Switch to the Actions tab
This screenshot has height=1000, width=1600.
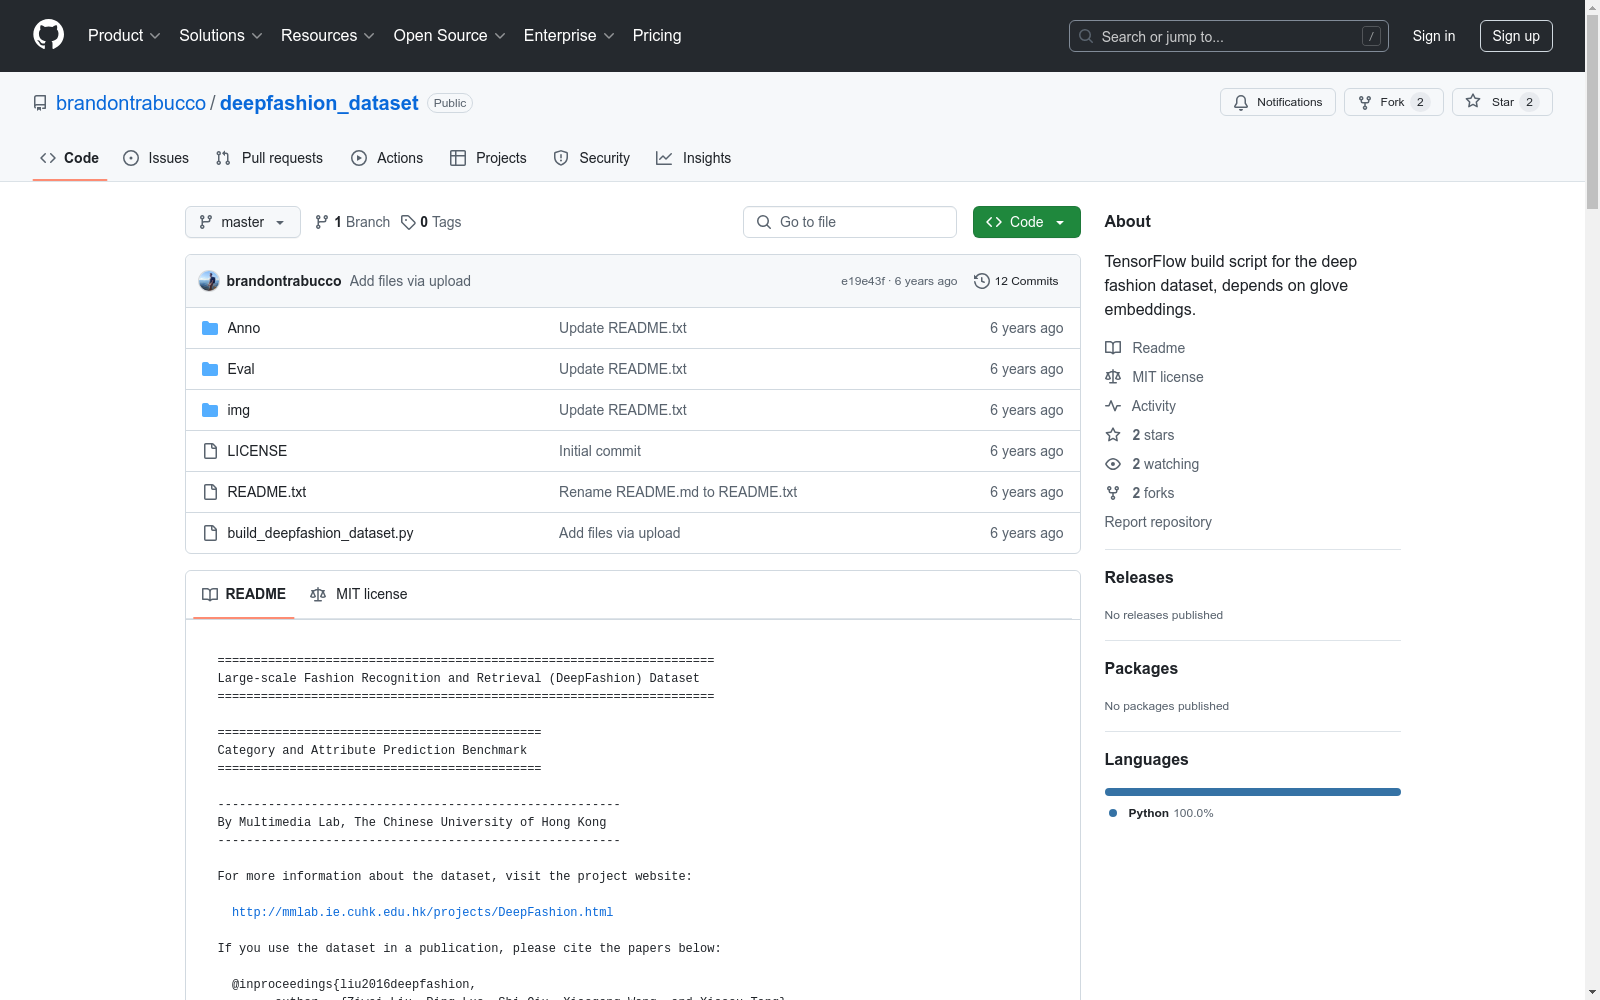(x=387, y=158)
